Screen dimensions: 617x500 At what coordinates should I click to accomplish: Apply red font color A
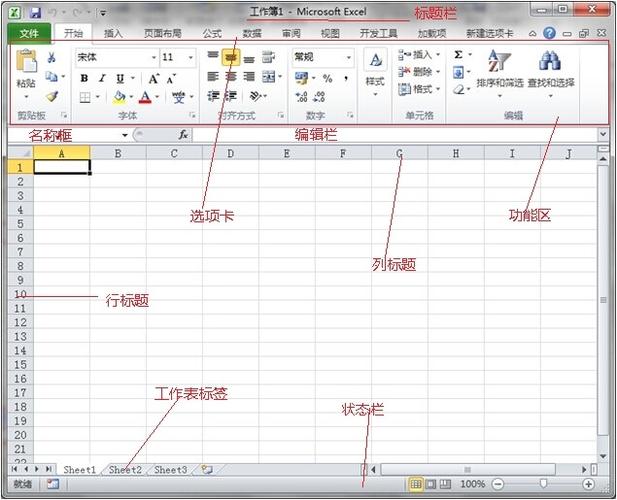[145, 97]
